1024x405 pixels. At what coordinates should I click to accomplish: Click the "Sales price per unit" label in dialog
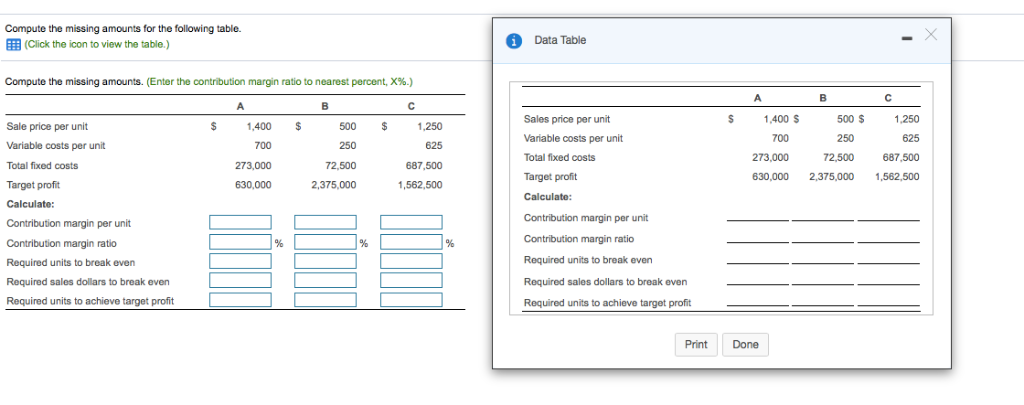[567, 119]
